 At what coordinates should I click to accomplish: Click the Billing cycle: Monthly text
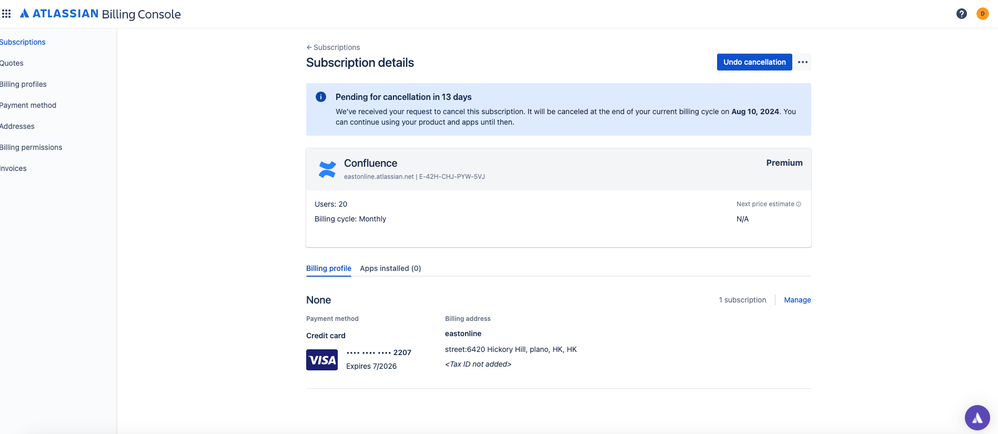click(350, 219)
